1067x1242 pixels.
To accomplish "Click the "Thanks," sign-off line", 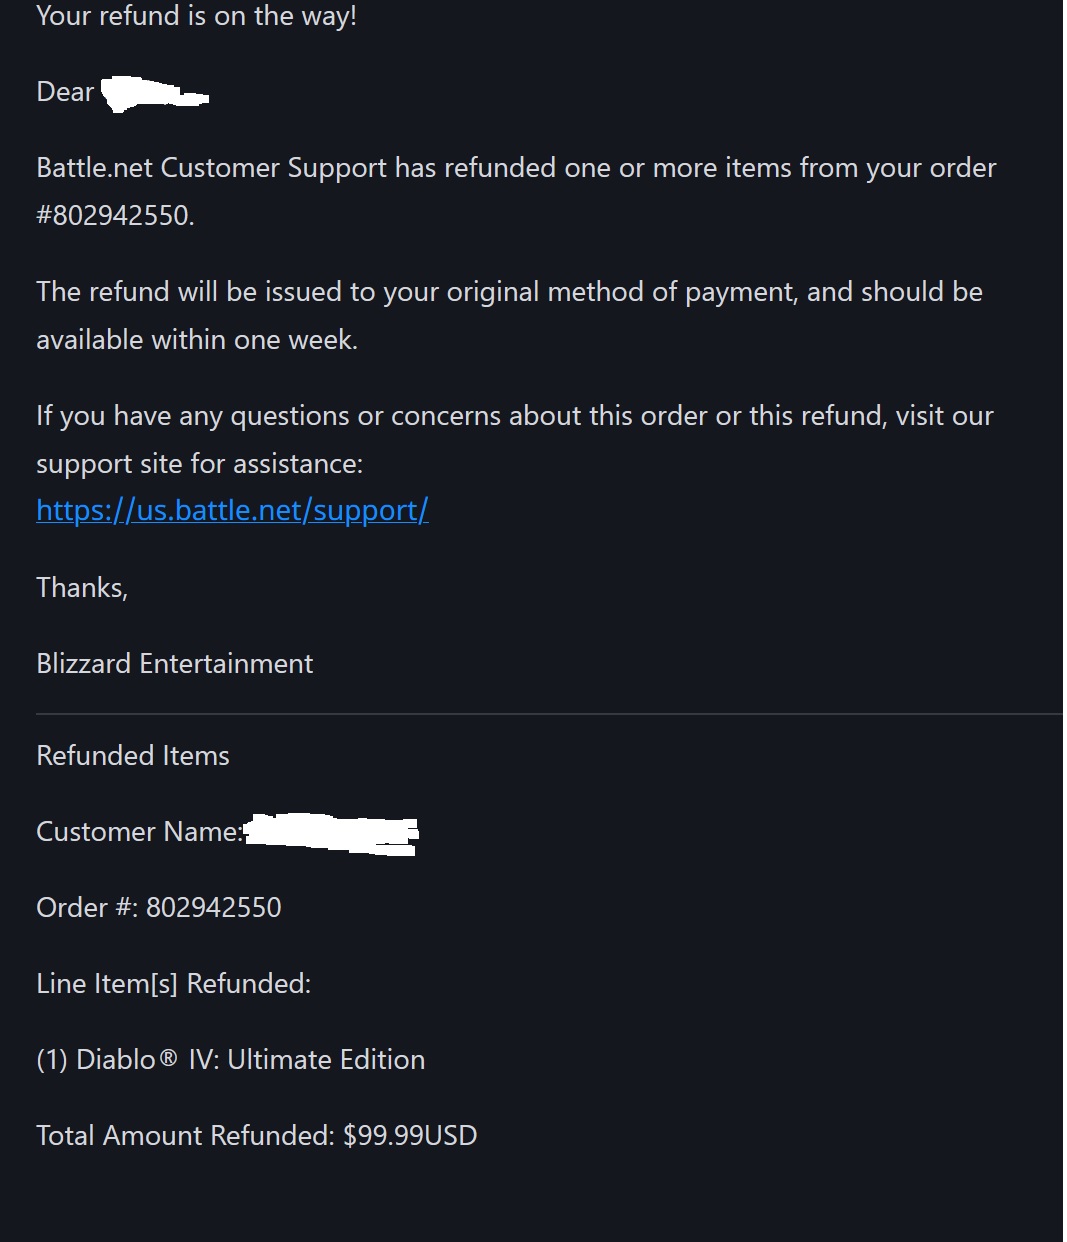I will point(82,587).
